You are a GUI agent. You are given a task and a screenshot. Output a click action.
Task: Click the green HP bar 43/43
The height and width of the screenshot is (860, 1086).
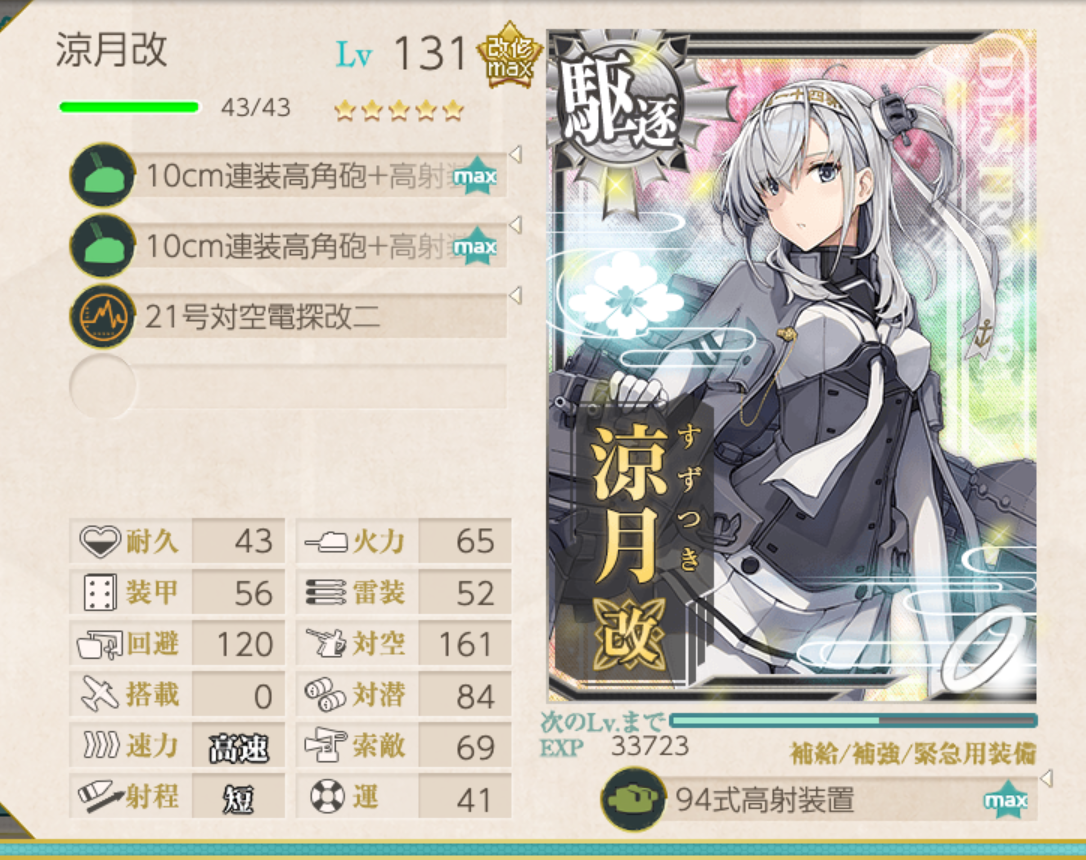[130, 107]
